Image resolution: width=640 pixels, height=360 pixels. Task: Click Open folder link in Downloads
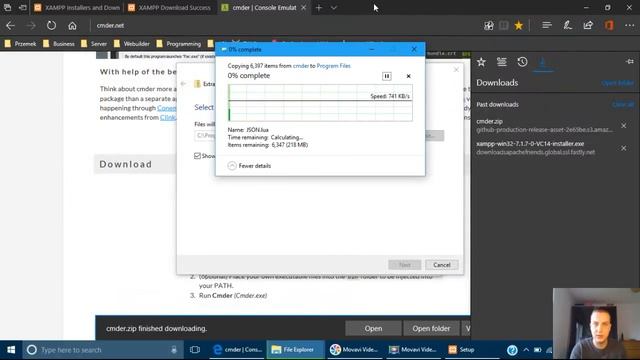[x=618, y=83]
